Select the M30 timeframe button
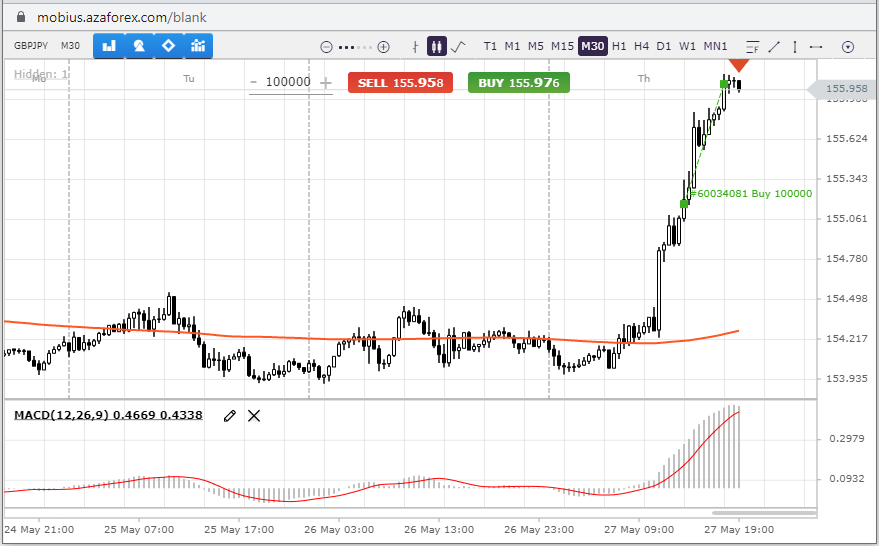 pos(592,46)
